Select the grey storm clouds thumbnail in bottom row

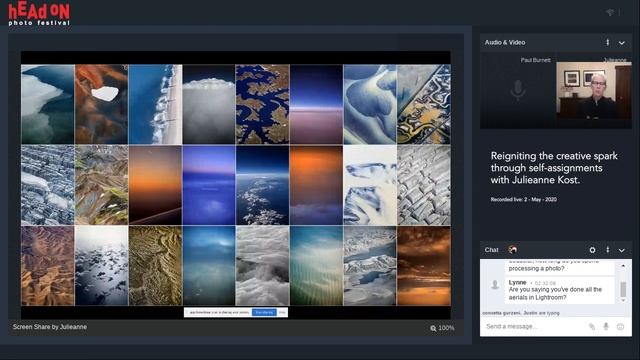(x=262, y=266)
